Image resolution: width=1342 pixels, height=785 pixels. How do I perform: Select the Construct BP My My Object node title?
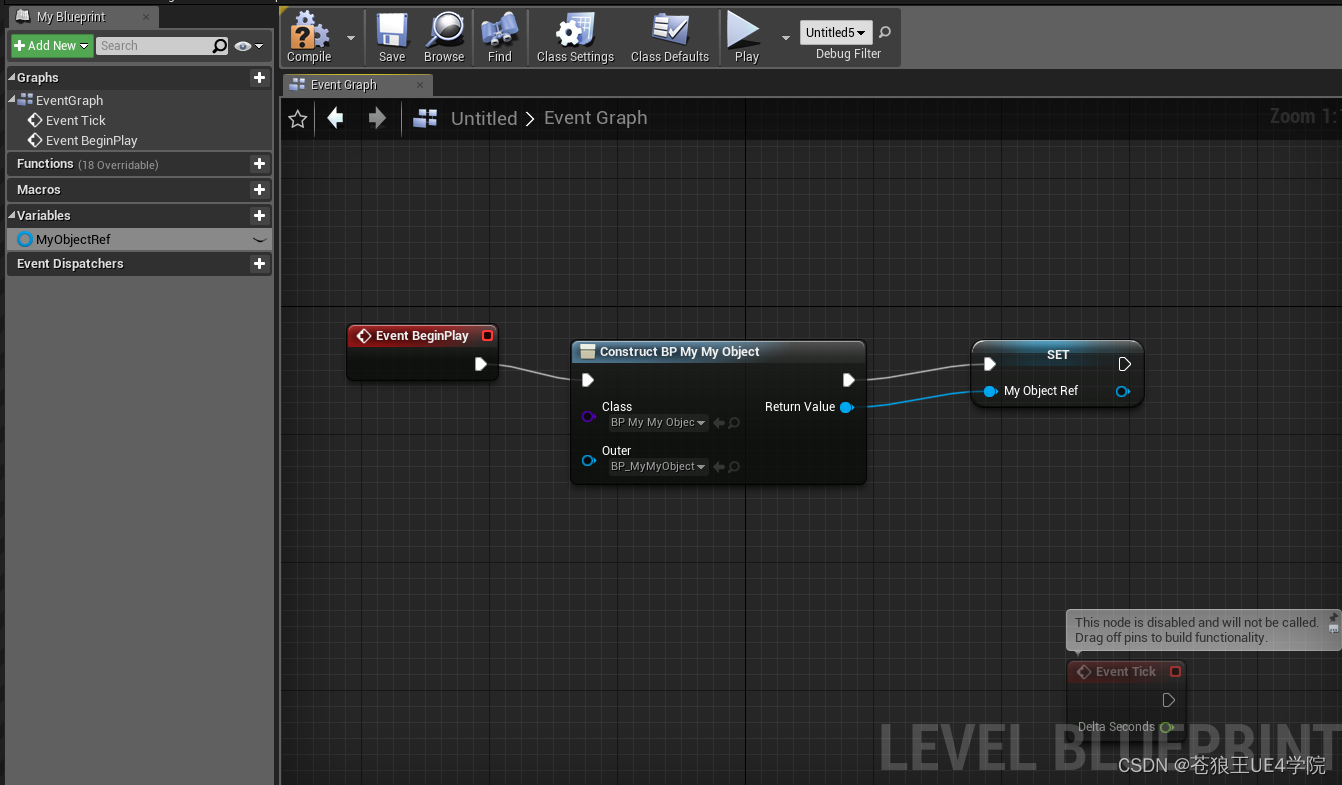point(679,352)
